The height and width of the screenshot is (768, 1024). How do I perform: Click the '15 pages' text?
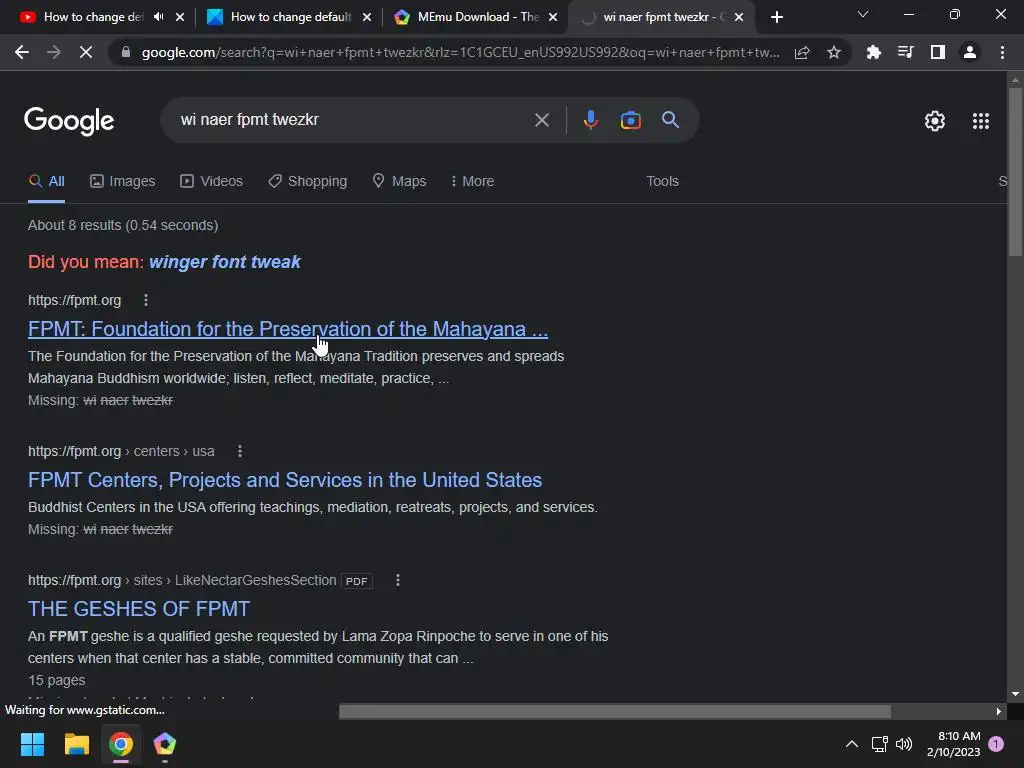[x=57, y=680]
